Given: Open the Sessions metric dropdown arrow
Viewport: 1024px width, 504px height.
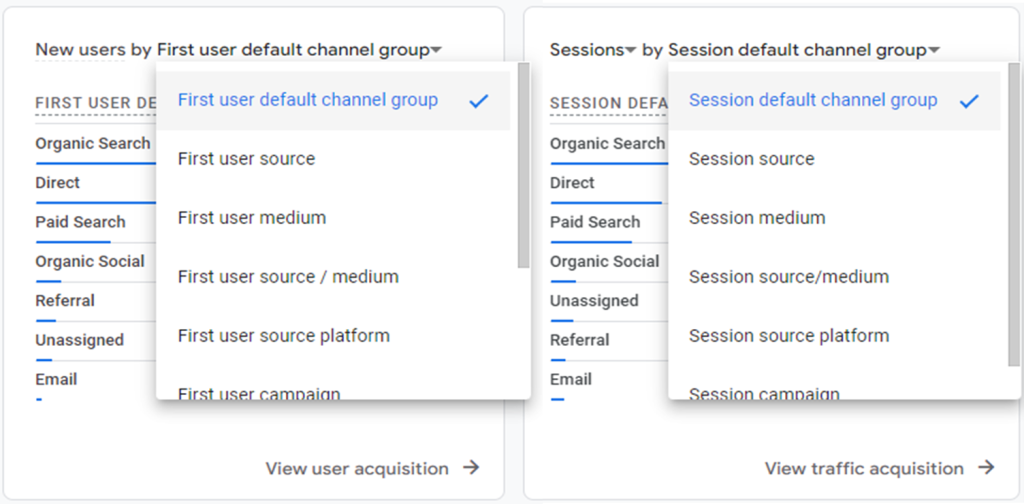Looking at the screenshot, I should 630,50.
